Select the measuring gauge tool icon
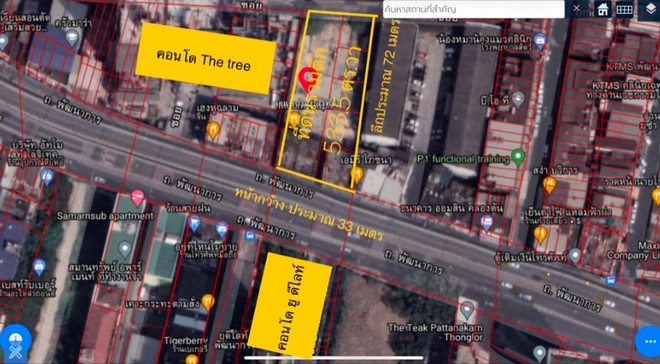The height and width of the screenshot is (364, 660). (15, 338)
